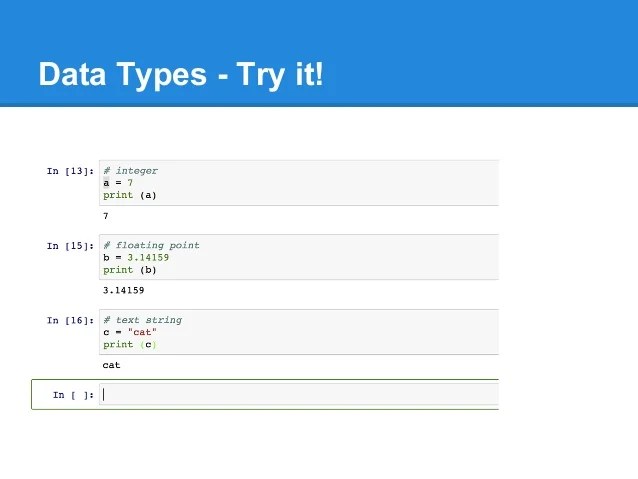
Task: Click the "a = 7" assignment line
Action: pyautogui.click(x=118, y=183)
